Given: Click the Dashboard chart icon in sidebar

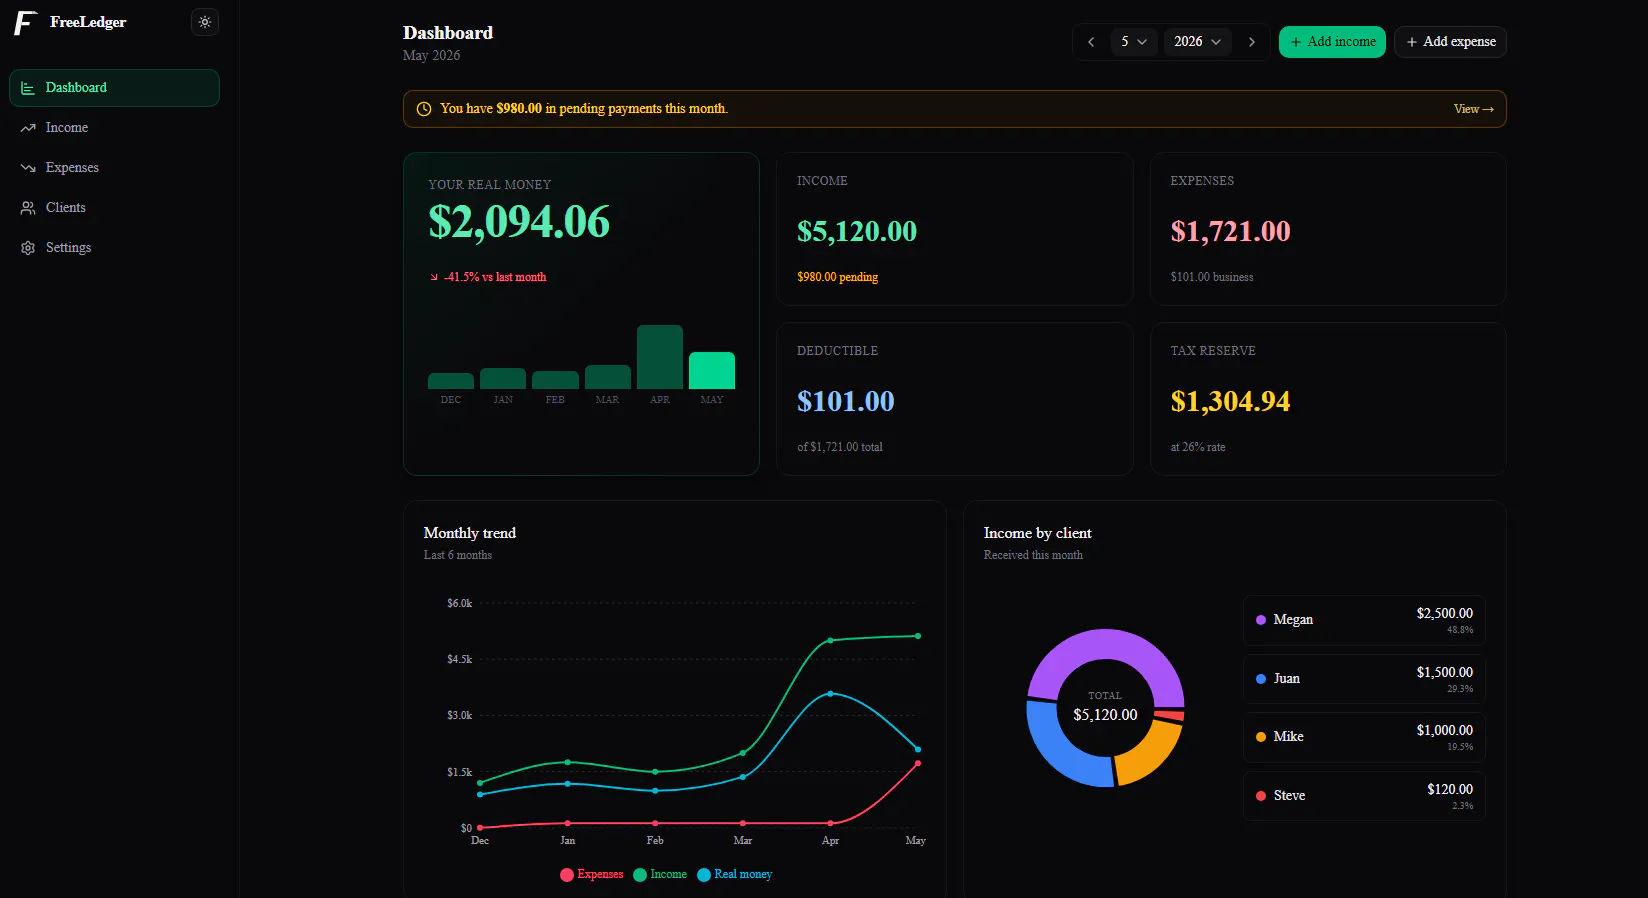Looking at the screenshot, I should 28,88.
